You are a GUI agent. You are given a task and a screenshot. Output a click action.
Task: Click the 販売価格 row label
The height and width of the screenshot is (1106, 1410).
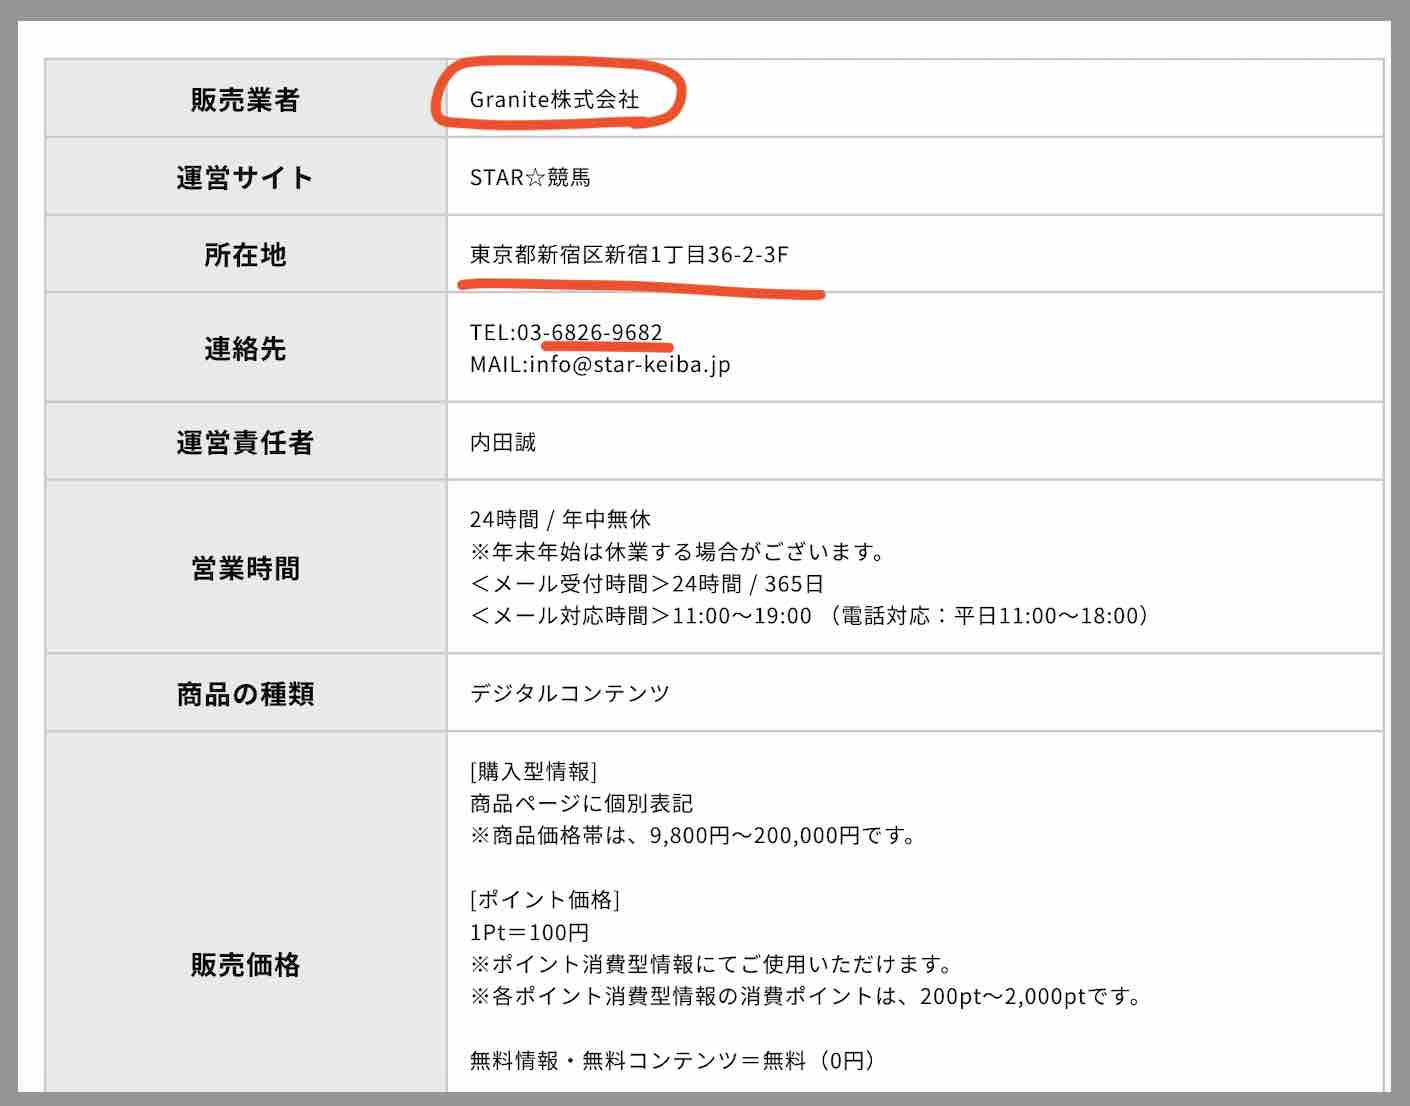pos(245,964)
